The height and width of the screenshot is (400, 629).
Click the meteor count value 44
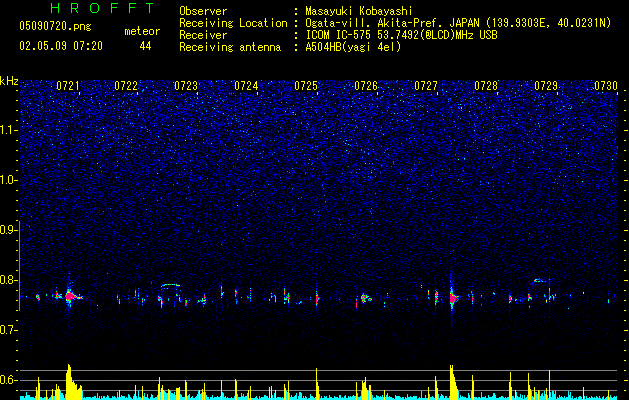click(x=145, y=46)
